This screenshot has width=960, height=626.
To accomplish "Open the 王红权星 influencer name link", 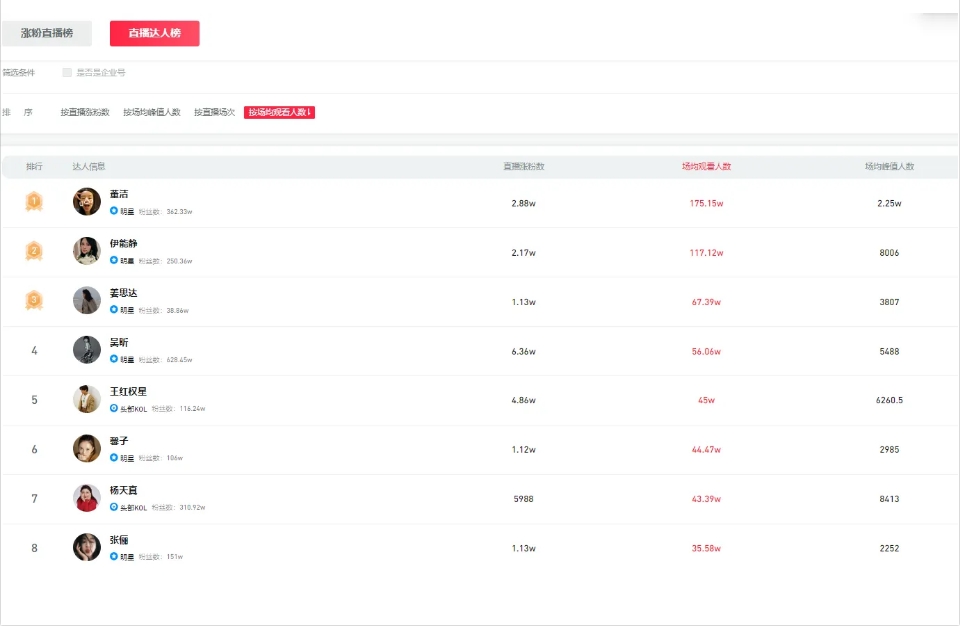I will 128,391.
